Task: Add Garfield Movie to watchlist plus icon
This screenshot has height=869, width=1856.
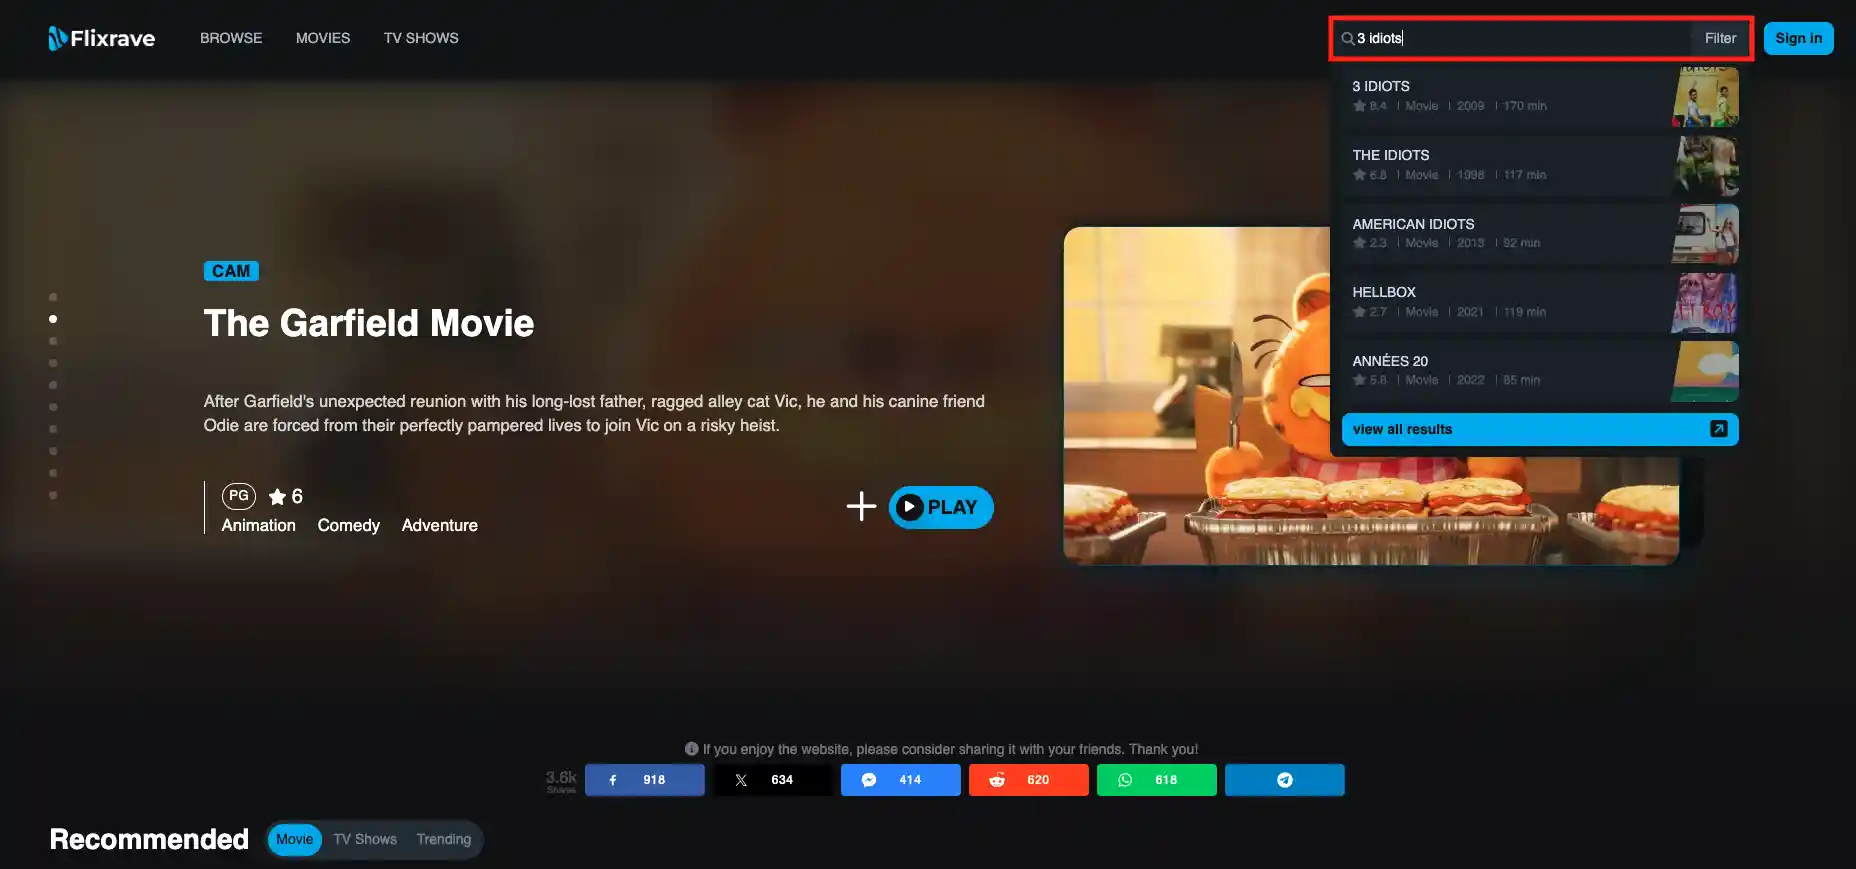Action: 861,506
